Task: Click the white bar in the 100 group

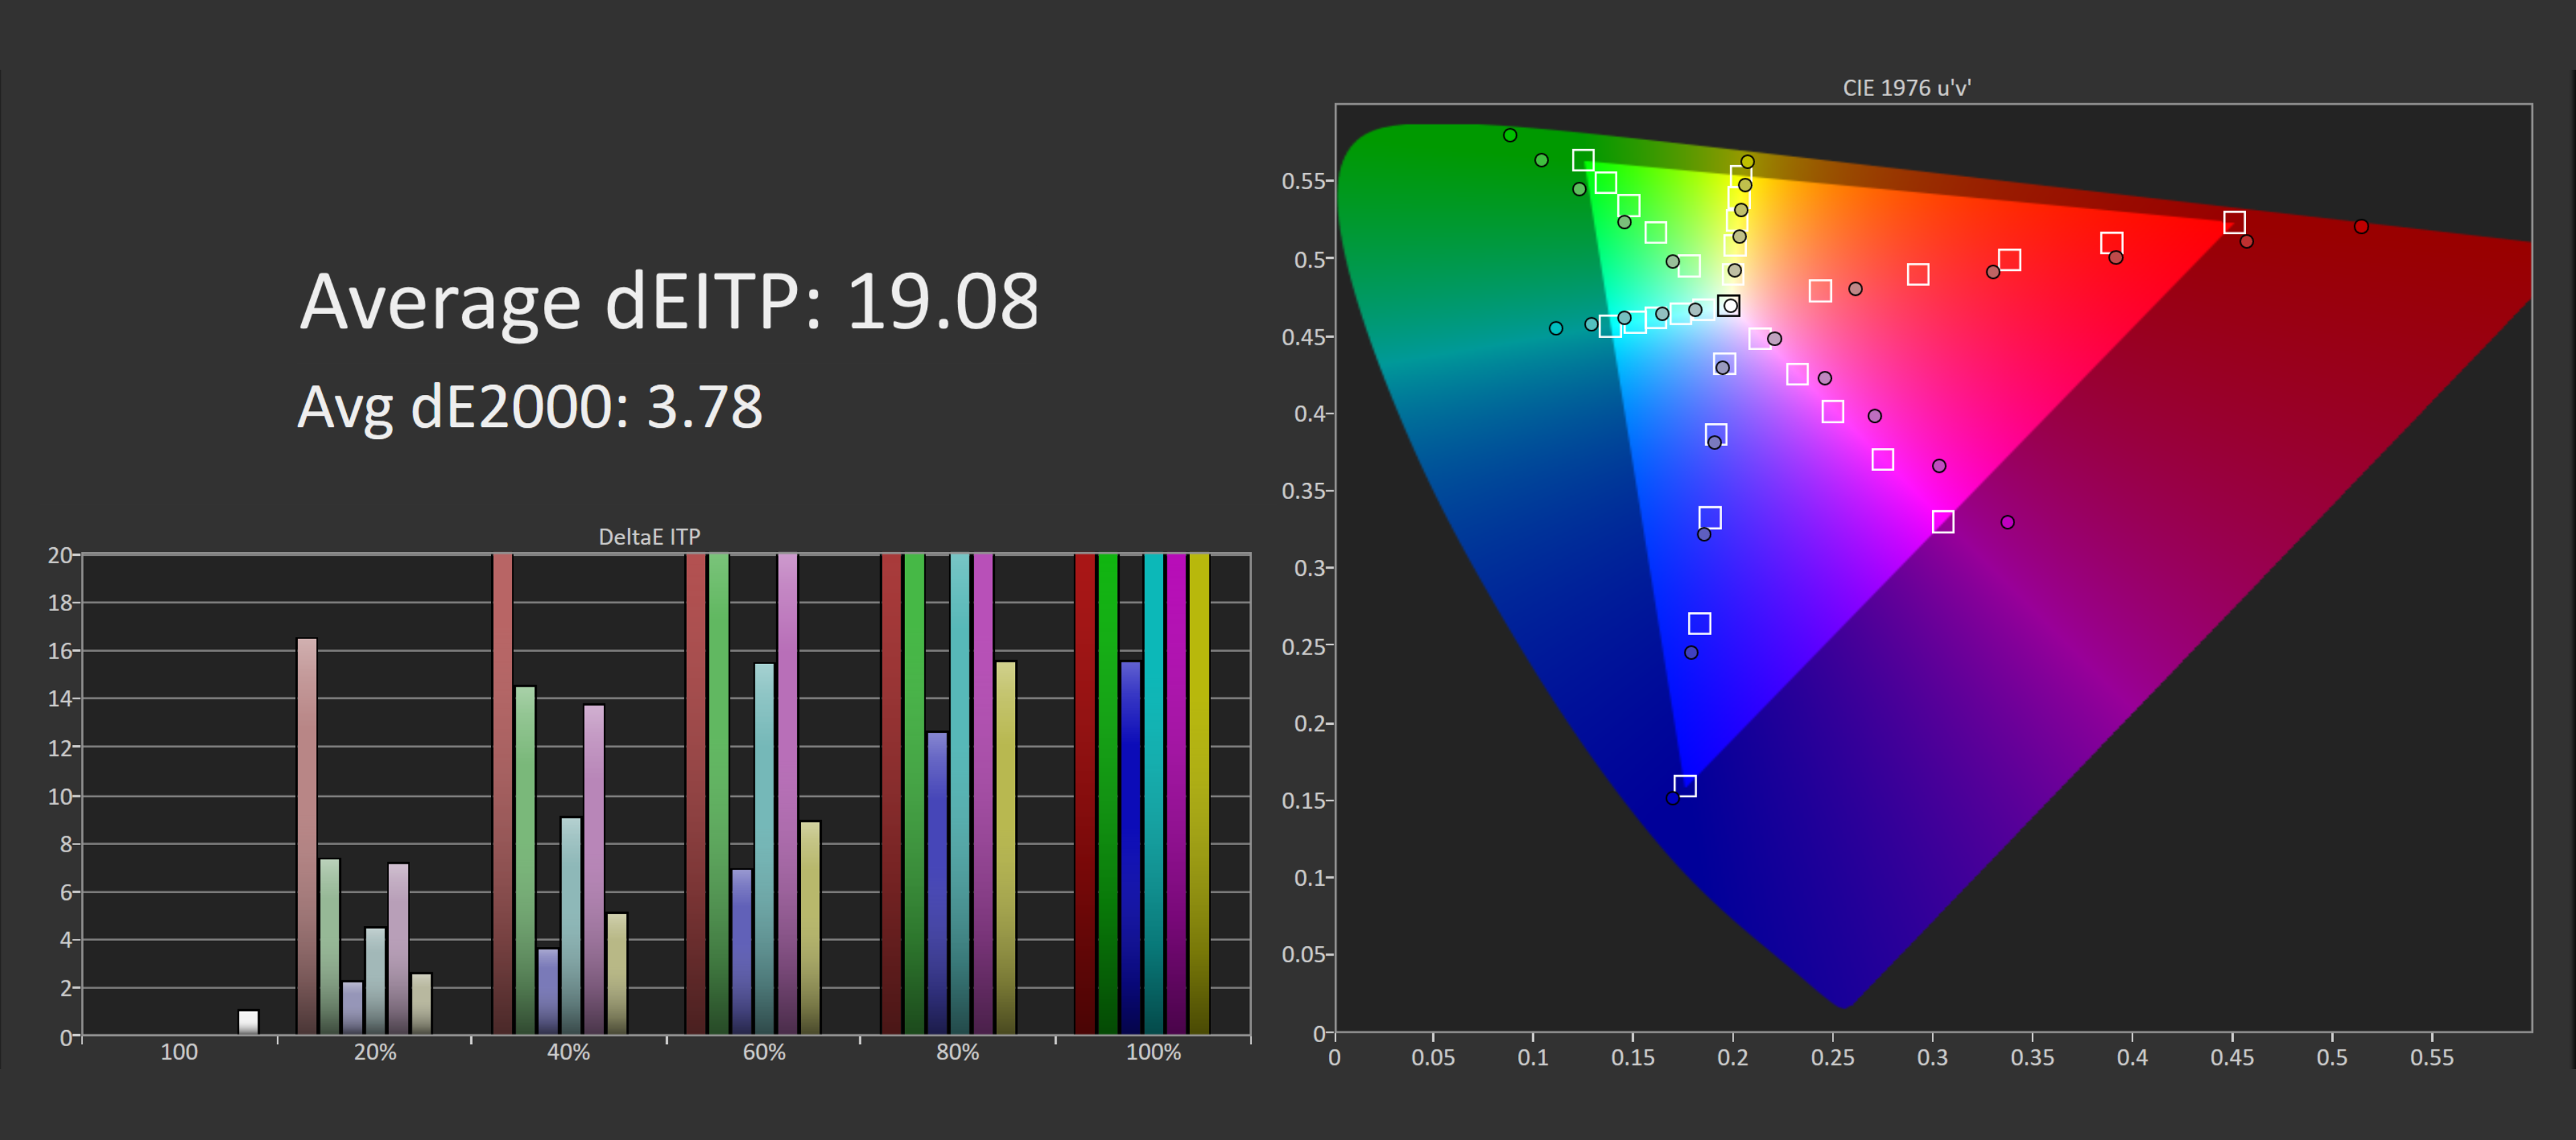Action: (248, 1022)
